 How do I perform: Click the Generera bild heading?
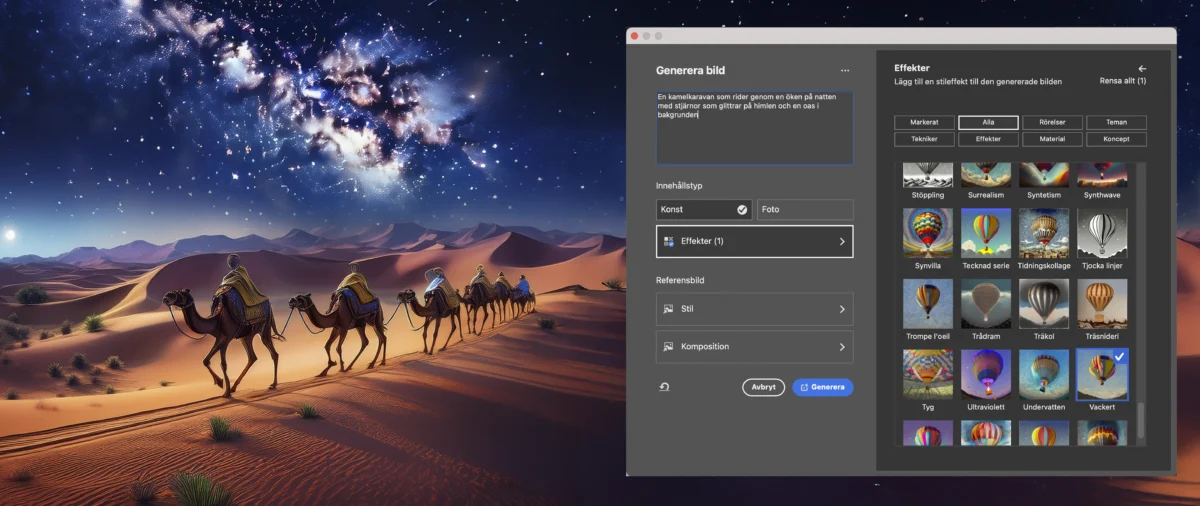pyautogui.click(x=690, y=71)
